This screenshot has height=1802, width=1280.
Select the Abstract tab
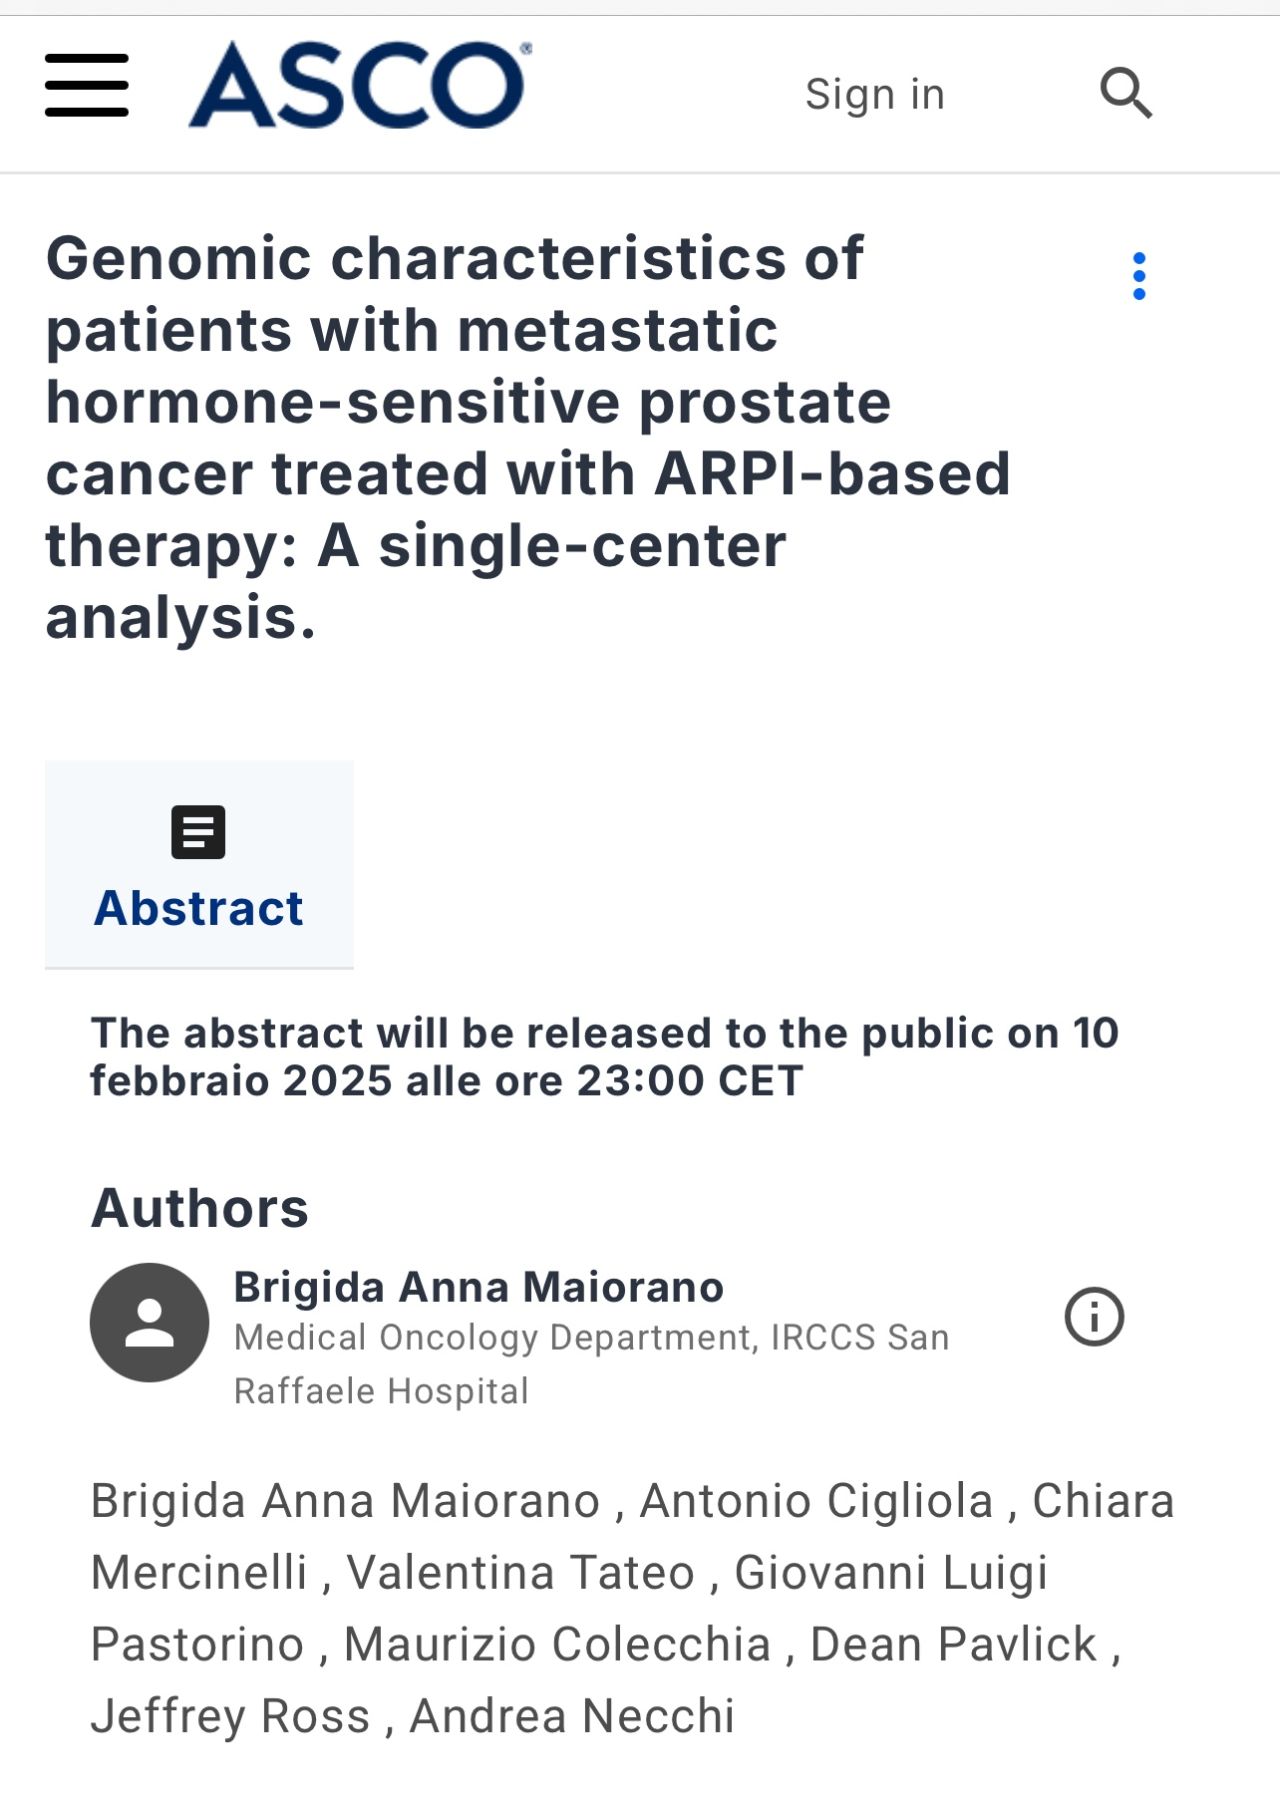(x=199, y=864)
